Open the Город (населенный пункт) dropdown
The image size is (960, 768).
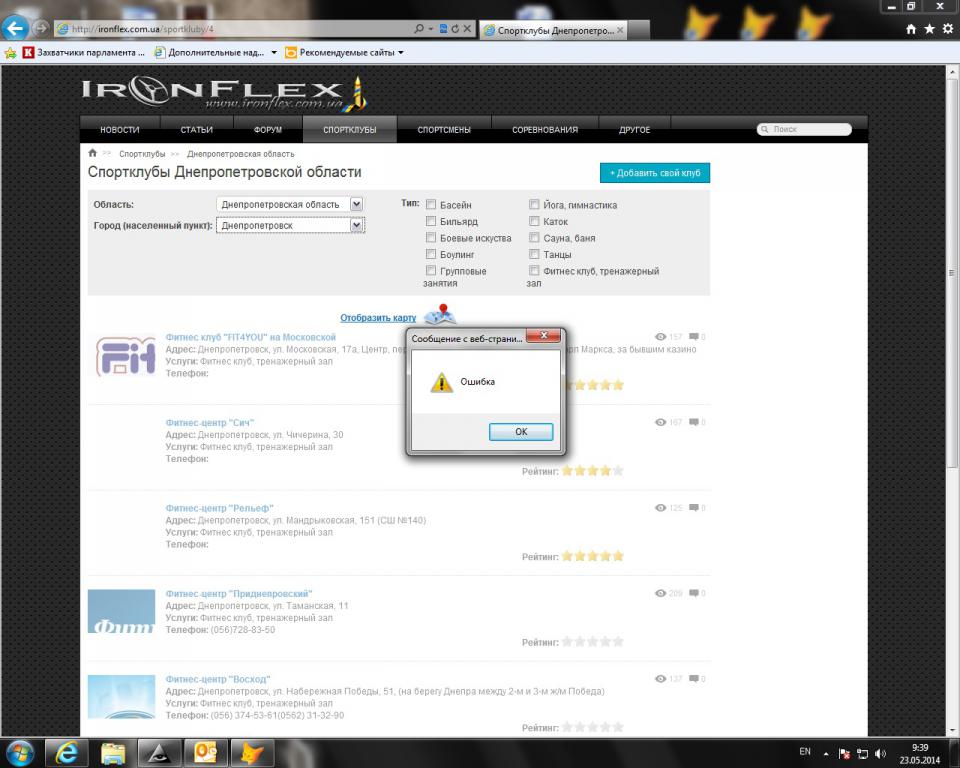(356, 226)
